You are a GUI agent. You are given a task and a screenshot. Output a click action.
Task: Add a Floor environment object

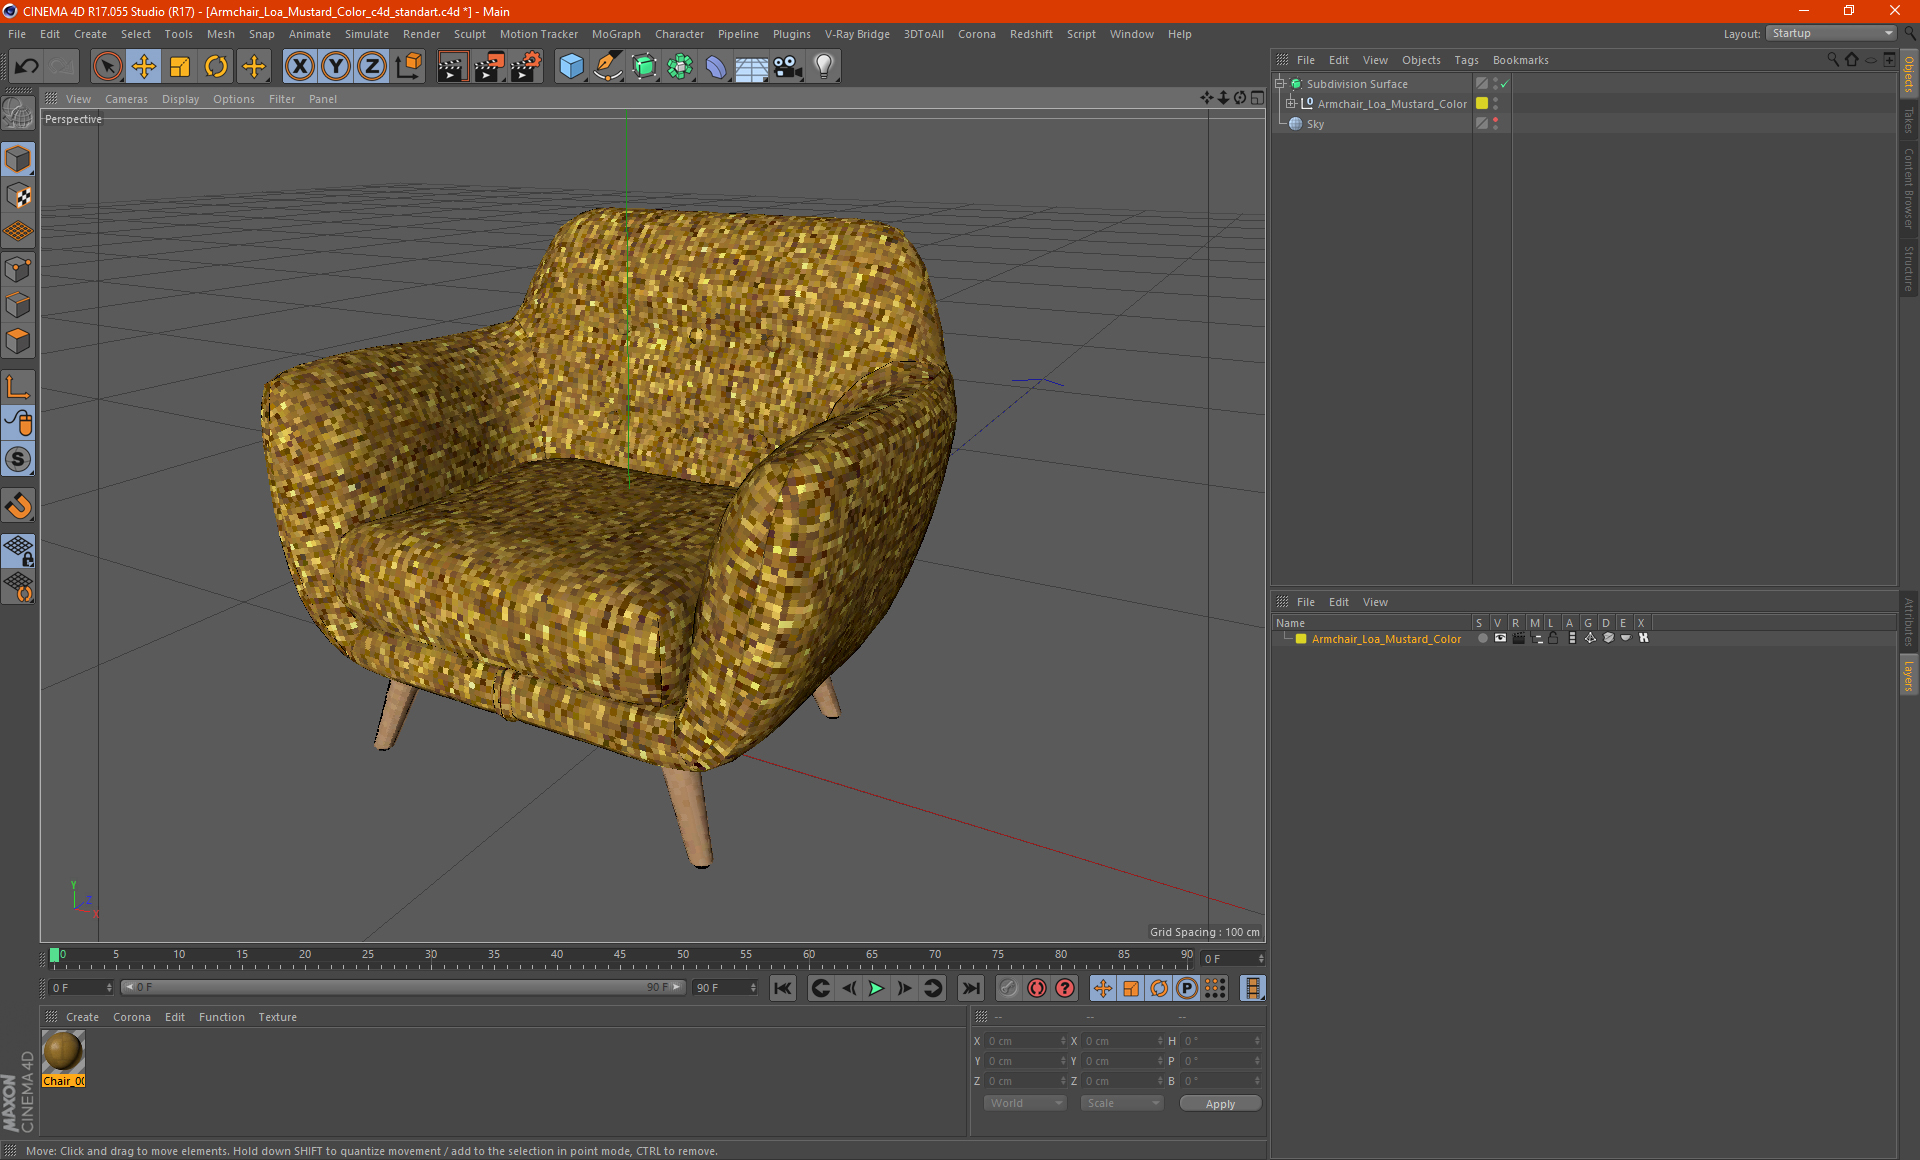[751, 67]
